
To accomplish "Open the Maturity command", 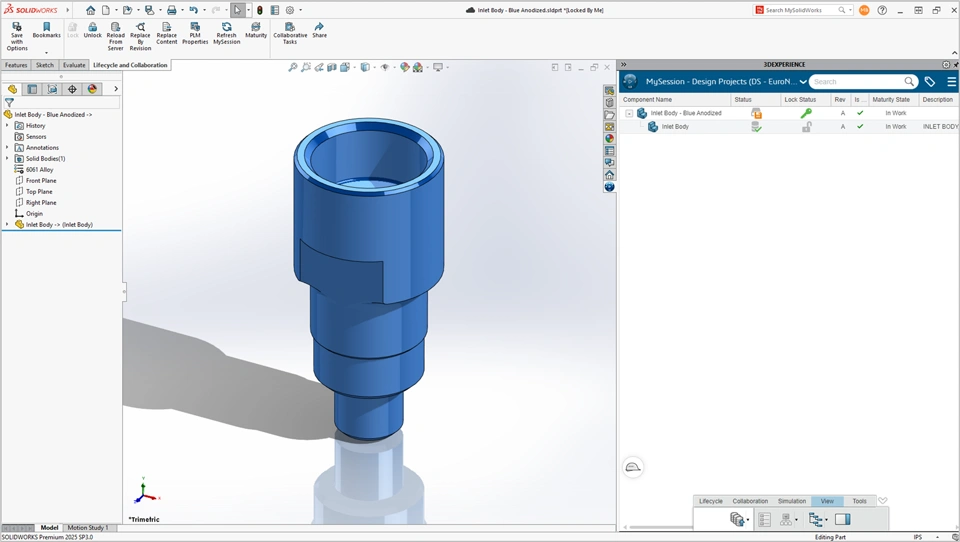I will (256, 31).
